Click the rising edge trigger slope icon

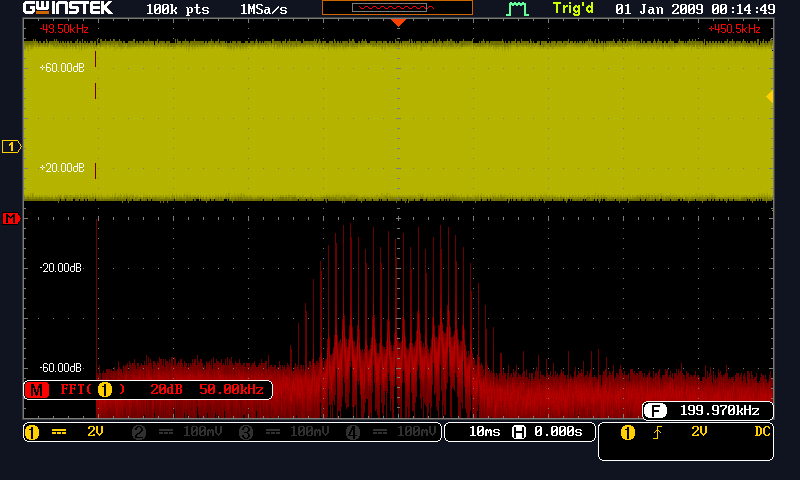click(x=660, y=432)
